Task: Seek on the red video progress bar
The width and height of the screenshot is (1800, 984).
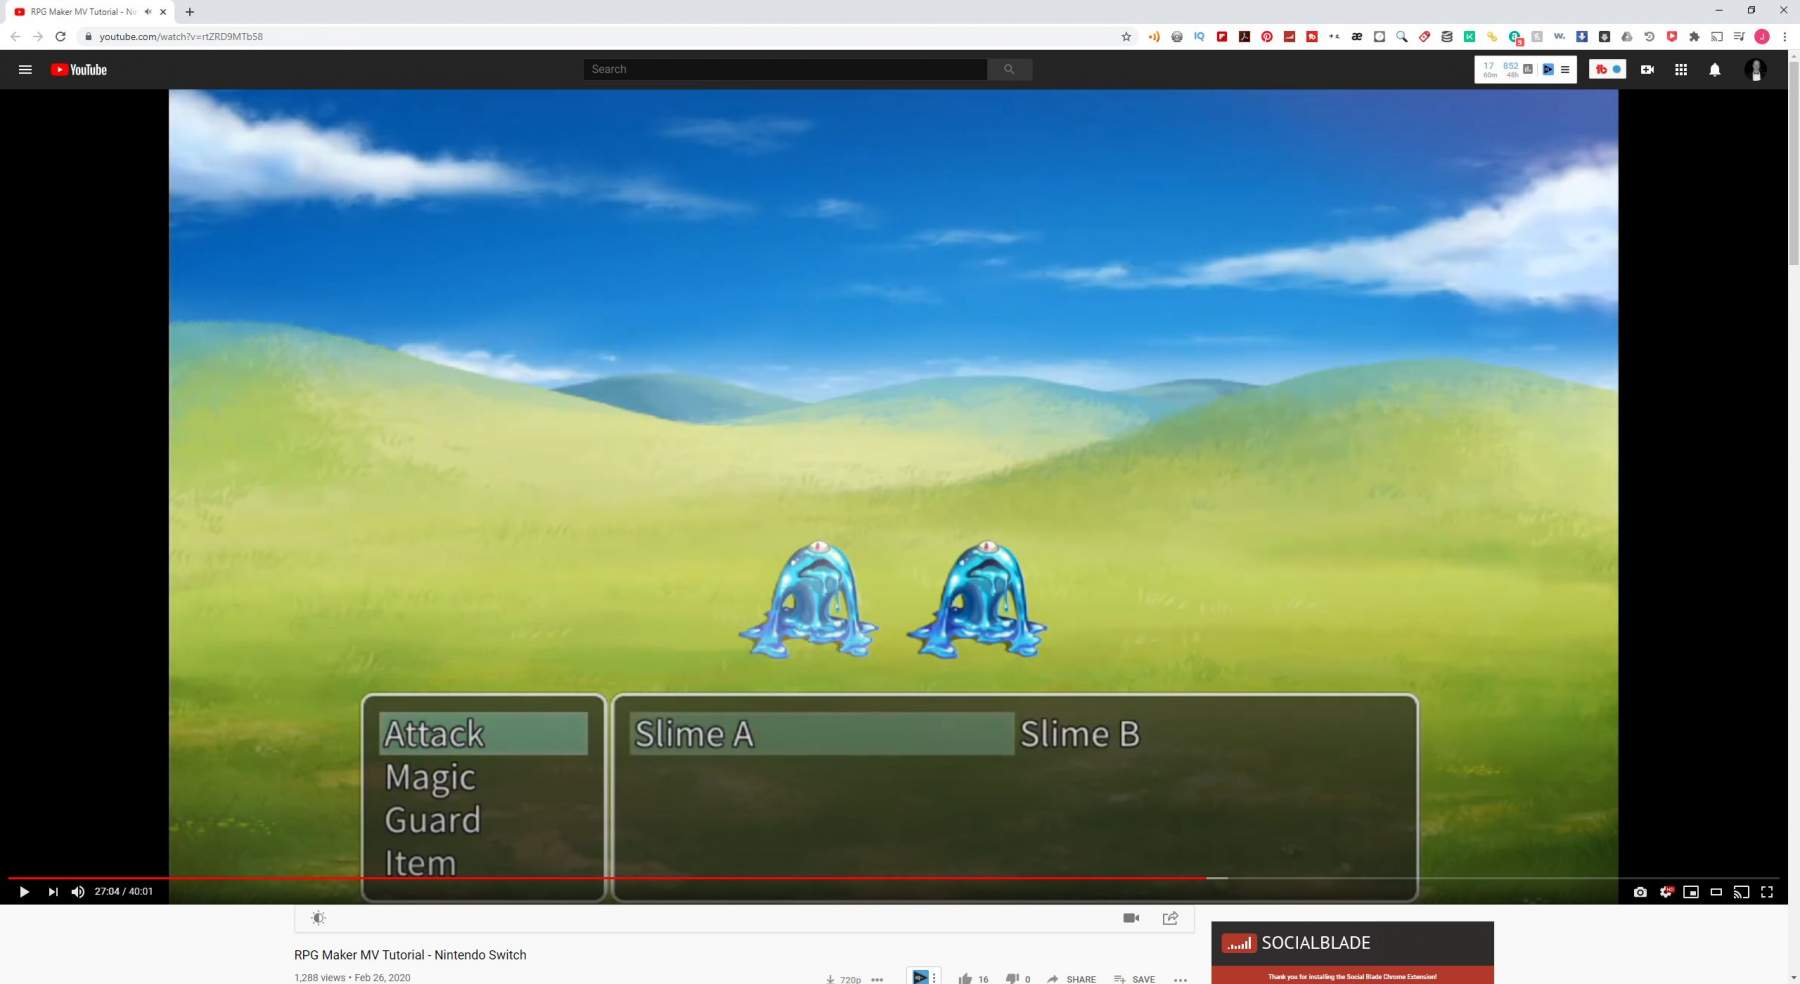Action: (607, 878)
